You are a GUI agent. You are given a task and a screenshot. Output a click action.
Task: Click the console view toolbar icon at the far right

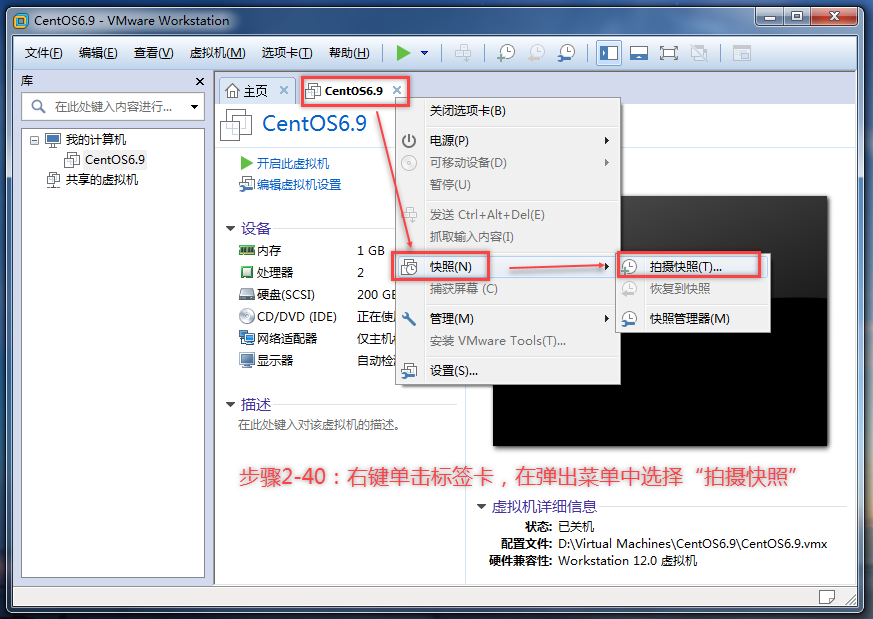tap(742, 53)
